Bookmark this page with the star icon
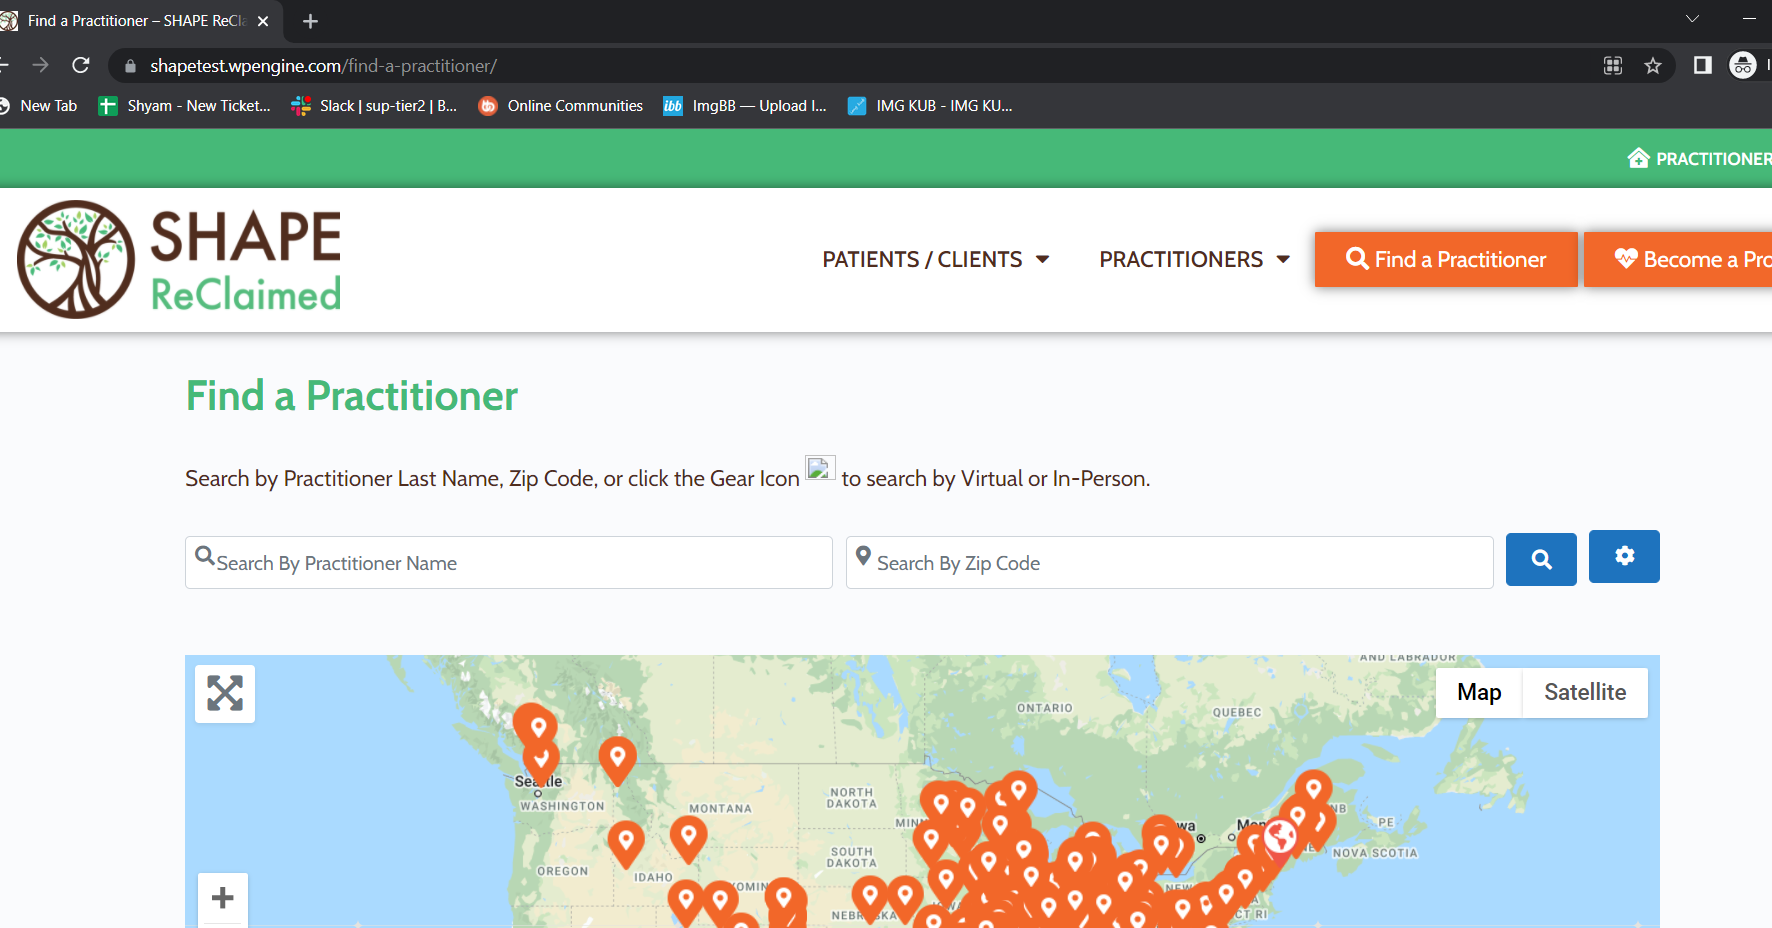The height and width of the screenshot is (928, 1772). (1652, 66)
